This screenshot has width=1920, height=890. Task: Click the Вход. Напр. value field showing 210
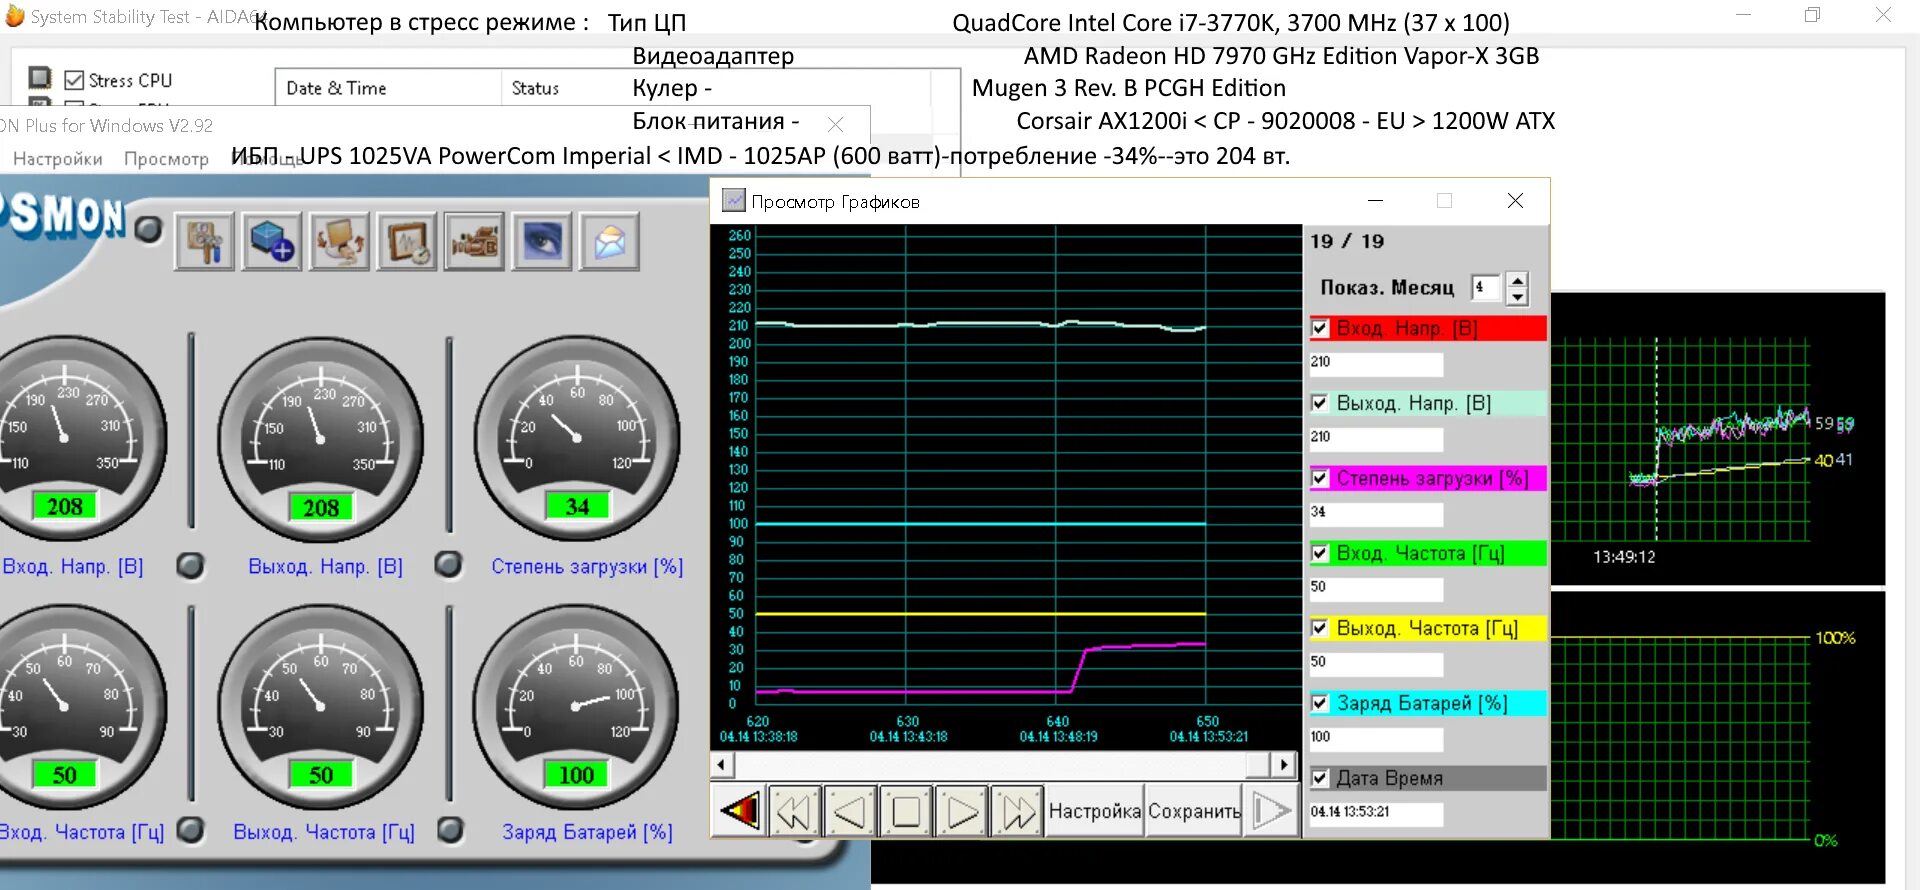[x=1376, y=363]
